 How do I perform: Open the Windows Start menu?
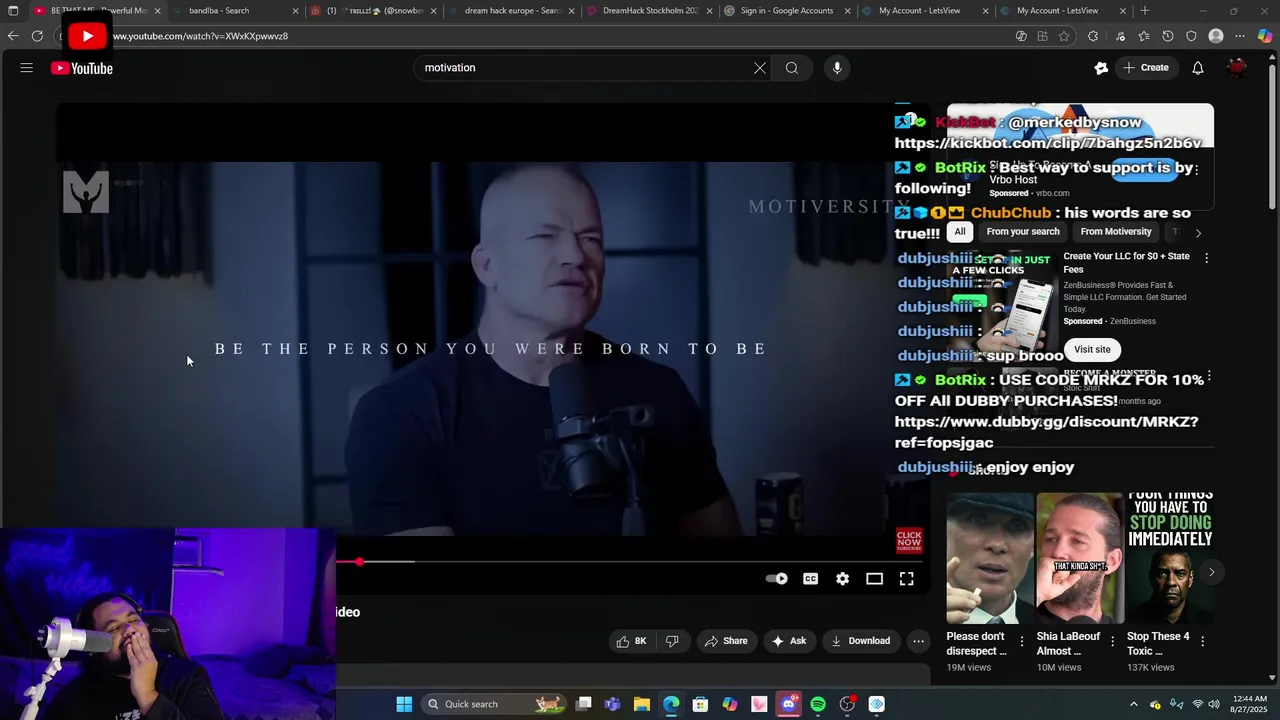(404, 704)
